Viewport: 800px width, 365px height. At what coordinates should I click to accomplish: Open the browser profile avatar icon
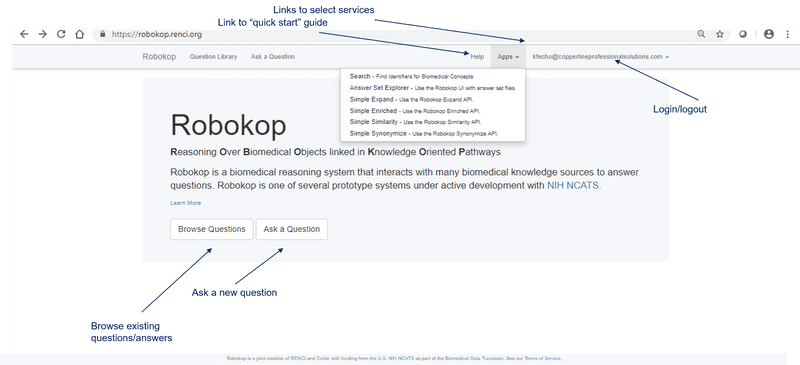click(769, 34)
